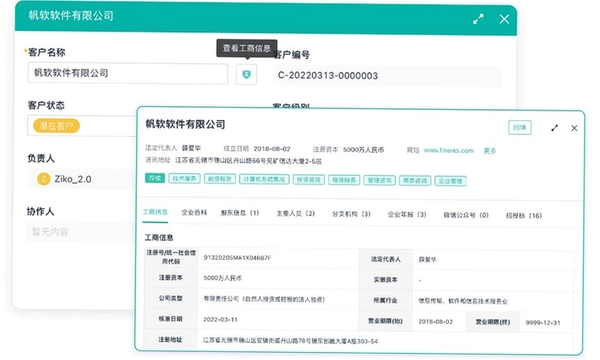Open the 股东信息 (1) tab

point(240,213)
